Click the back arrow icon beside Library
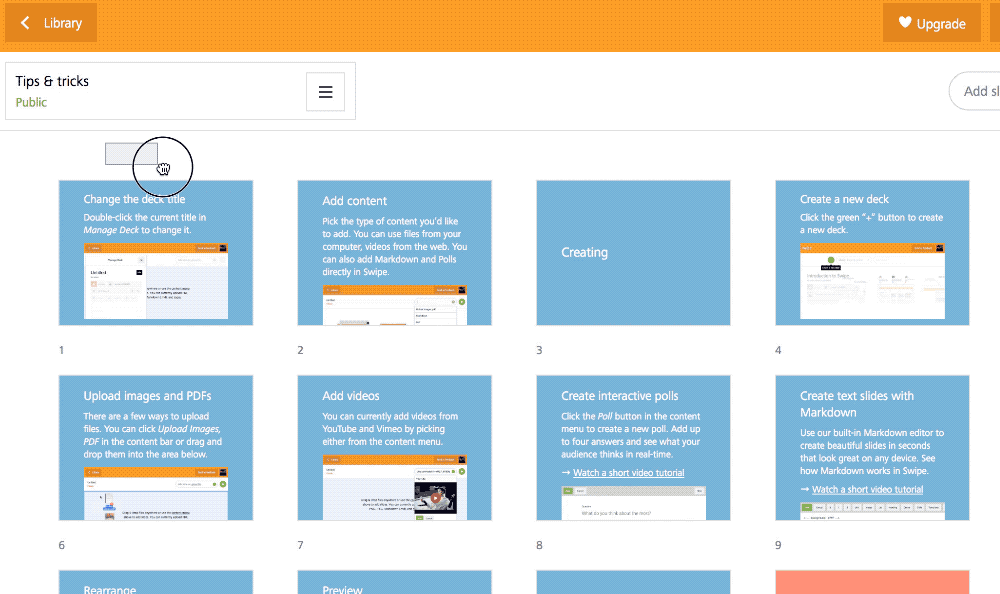1000x594 pixels. 25,23
